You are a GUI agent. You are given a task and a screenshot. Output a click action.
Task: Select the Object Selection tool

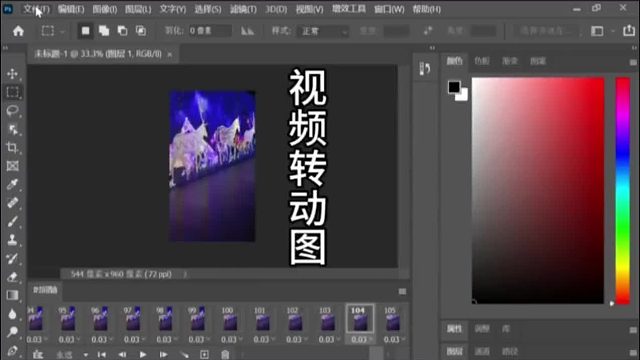(x=12, y=129)
